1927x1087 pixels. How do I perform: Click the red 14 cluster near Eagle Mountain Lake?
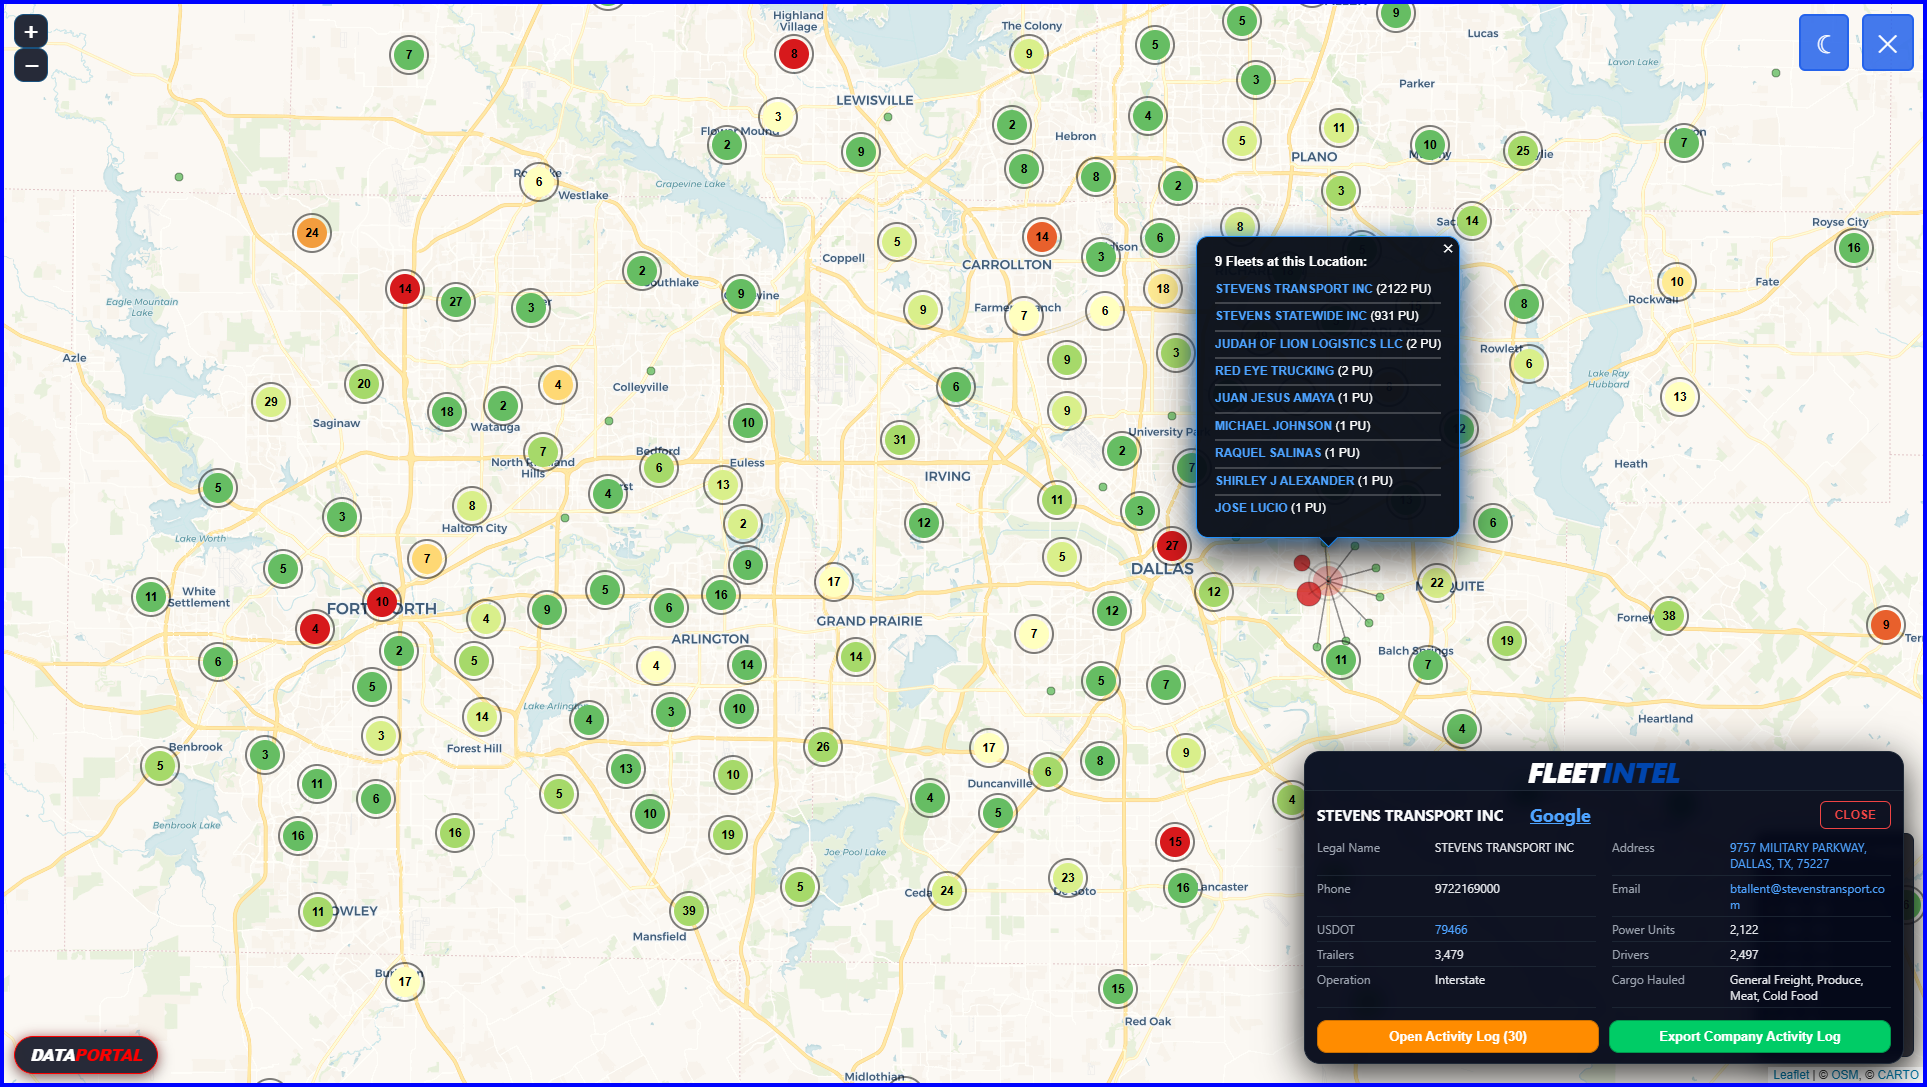pos(403,289)
